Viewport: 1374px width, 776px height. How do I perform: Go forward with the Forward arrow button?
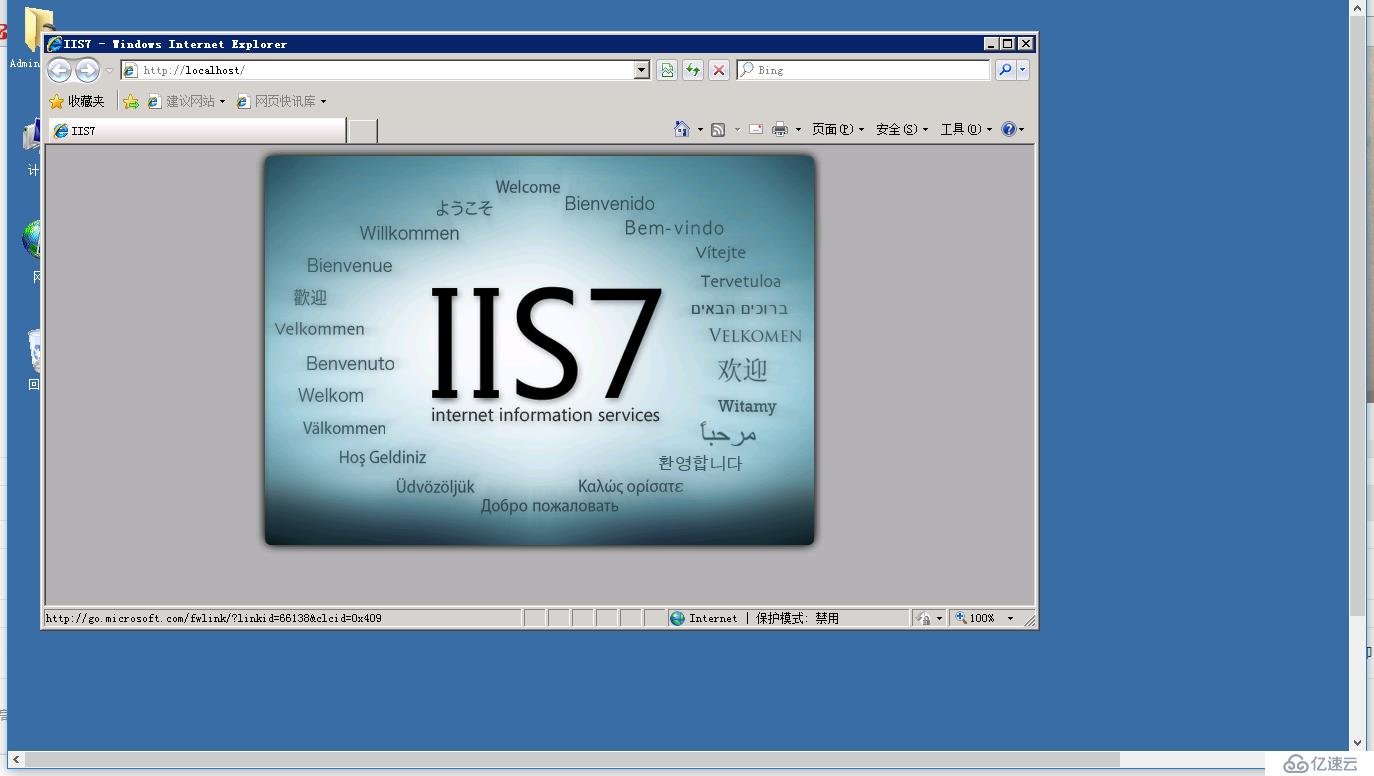pyautogui.click(x=87, y=70)
